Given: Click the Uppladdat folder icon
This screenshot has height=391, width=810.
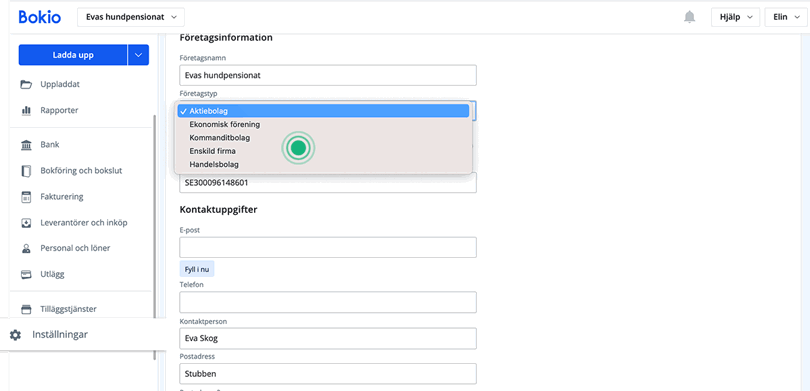Looking at the screenshot, I should 26,84.
